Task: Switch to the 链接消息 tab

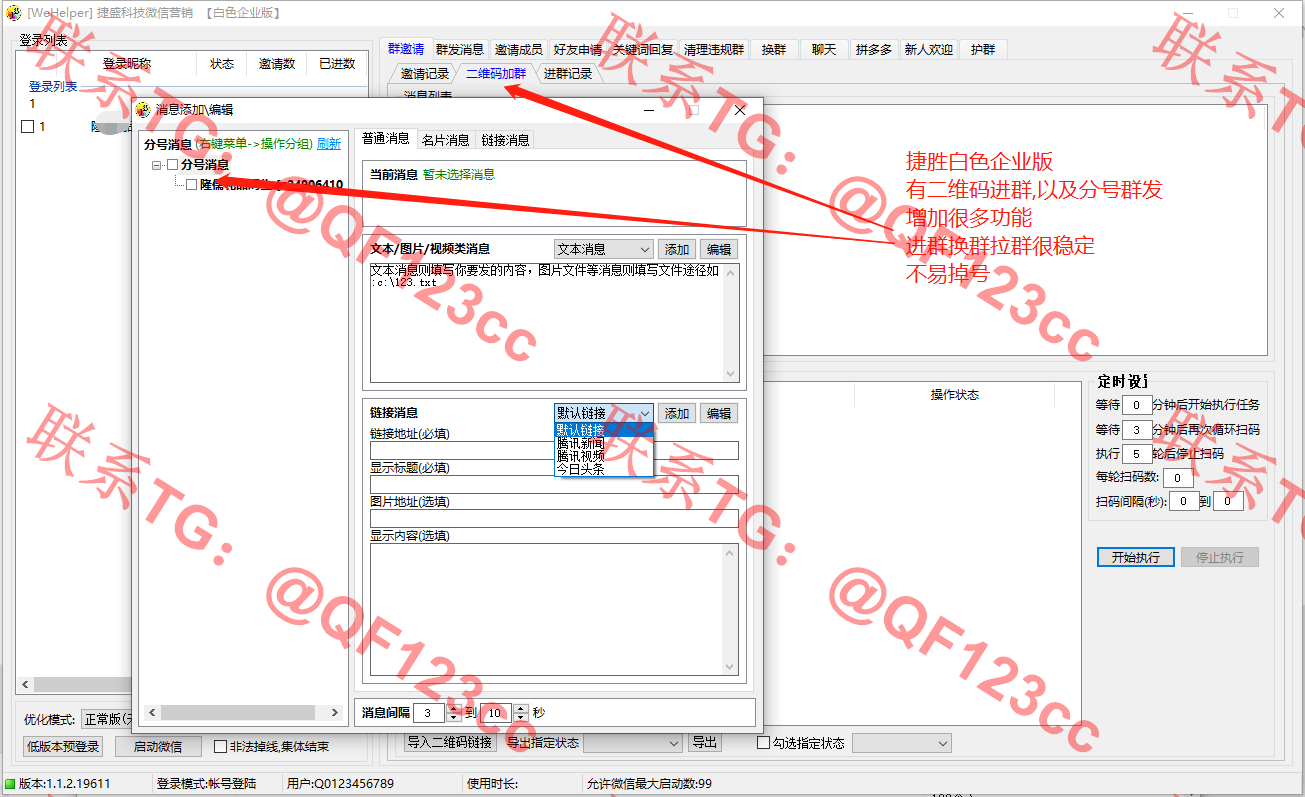Action: coord(505,140)
